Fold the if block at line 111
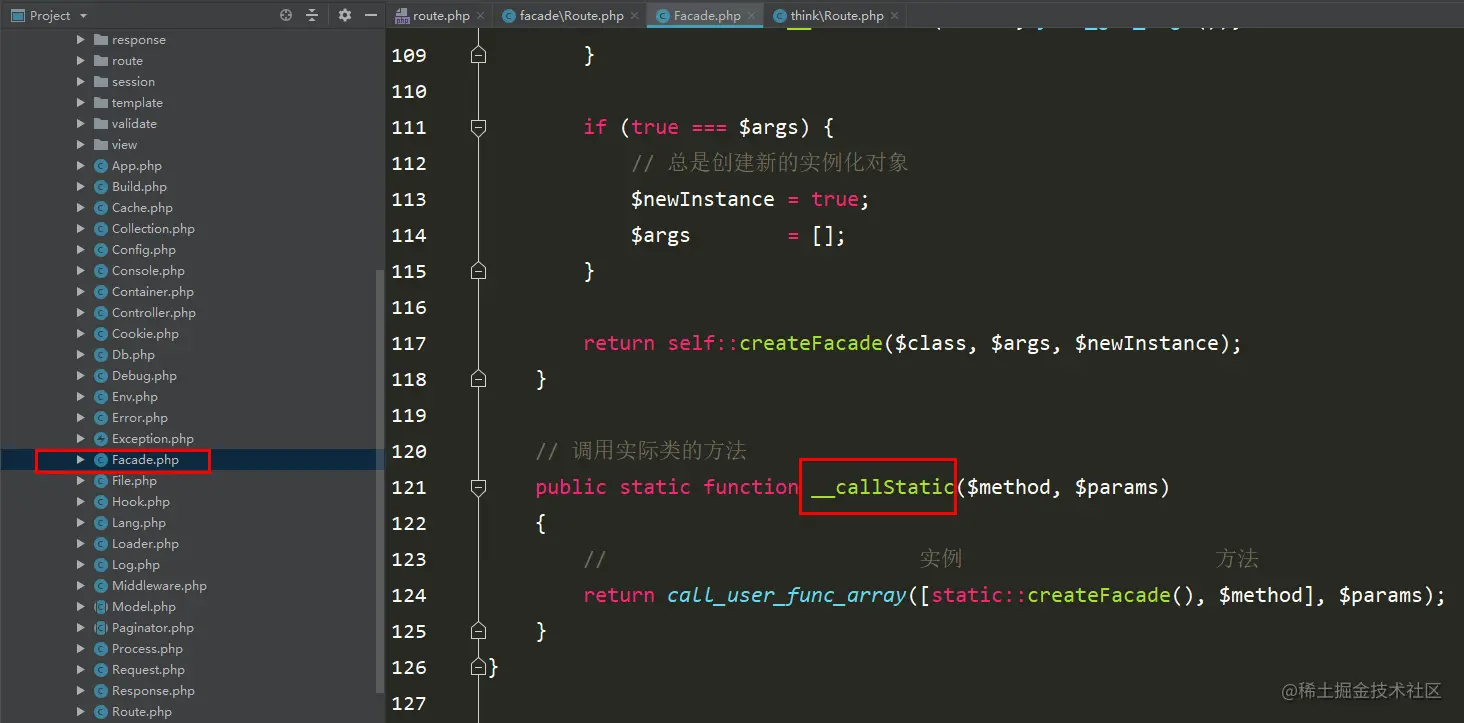Image resolution: width=1464 pixels, height=723 pixels. pyautogui.click(x=478, y=127)
